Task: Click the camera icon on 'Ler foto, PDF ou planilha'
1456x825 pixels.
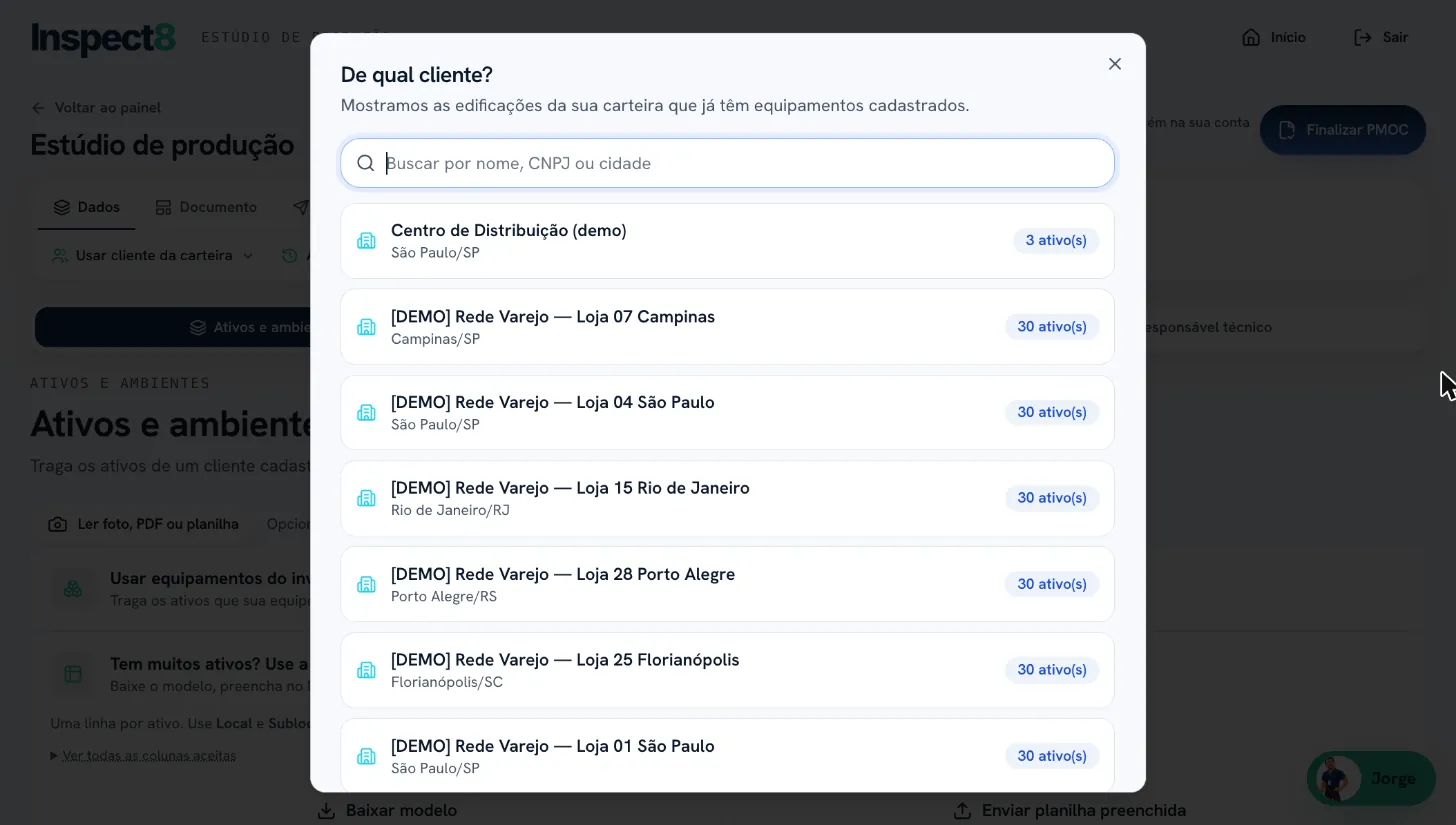Action: click(58, 524)
